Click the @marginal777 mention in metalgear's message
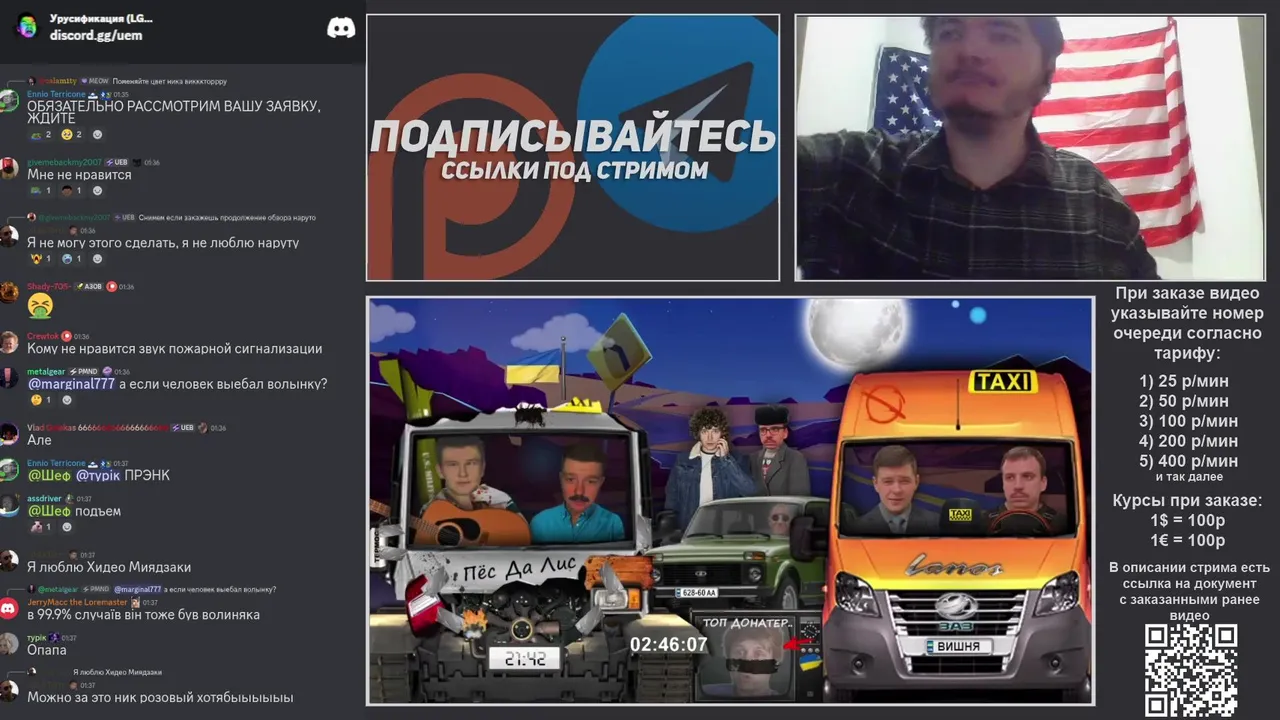1280x720 pixels. click(71, 384)
